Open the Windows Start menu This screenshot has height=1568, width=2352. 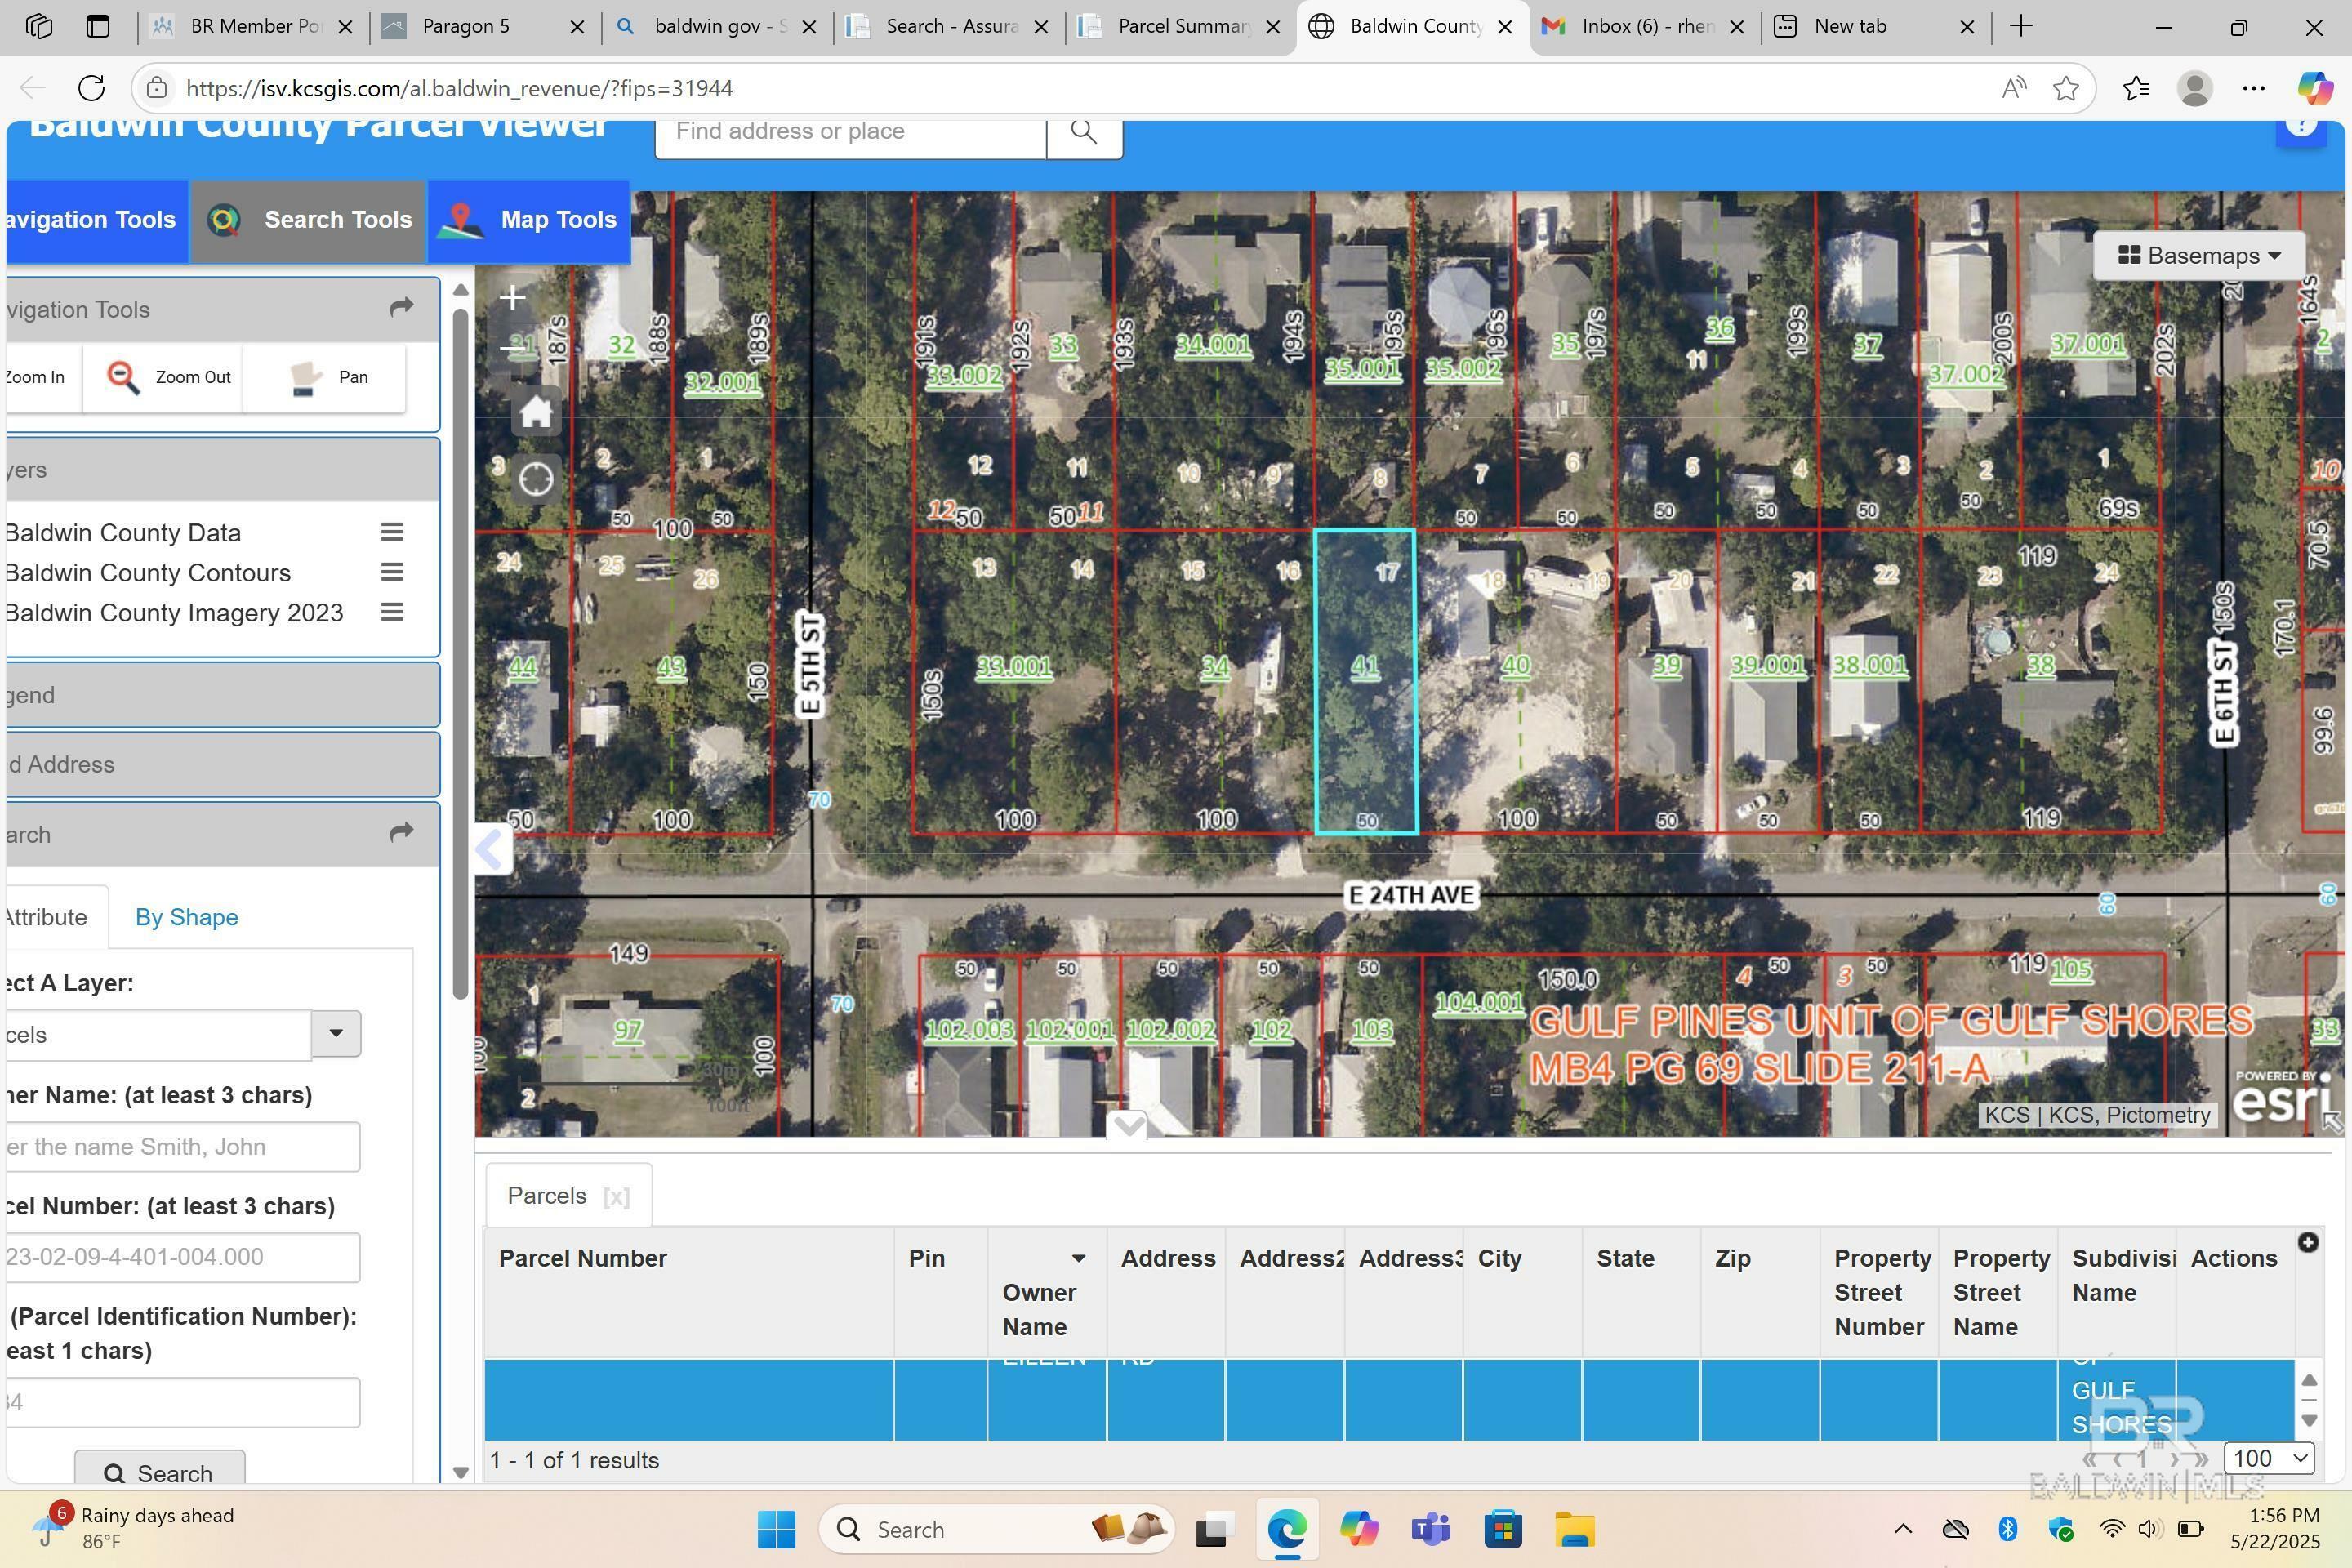pos(776,1529)
